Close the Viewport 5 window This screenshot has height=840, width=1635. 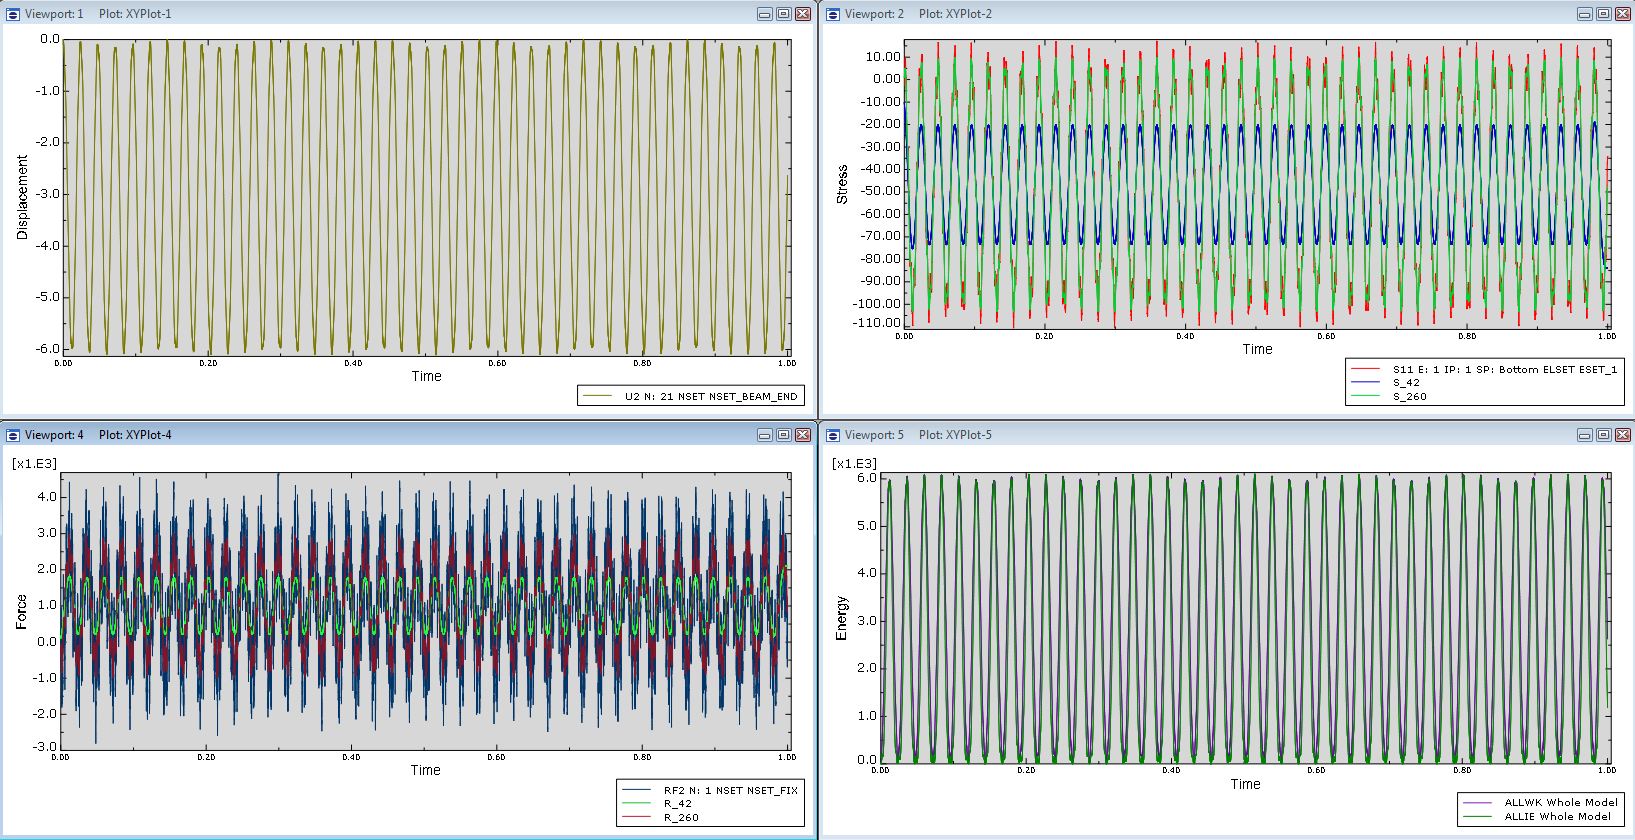[1623, 435]
